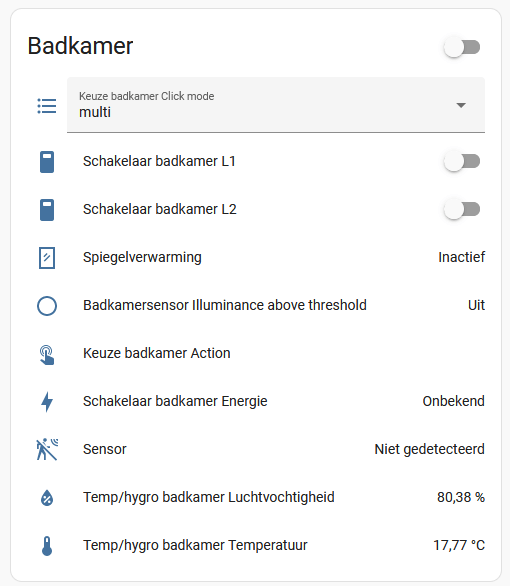Click the Spiegelverwarming mirror icon
This screenshot has width=510, height=586.
point(47,258)
